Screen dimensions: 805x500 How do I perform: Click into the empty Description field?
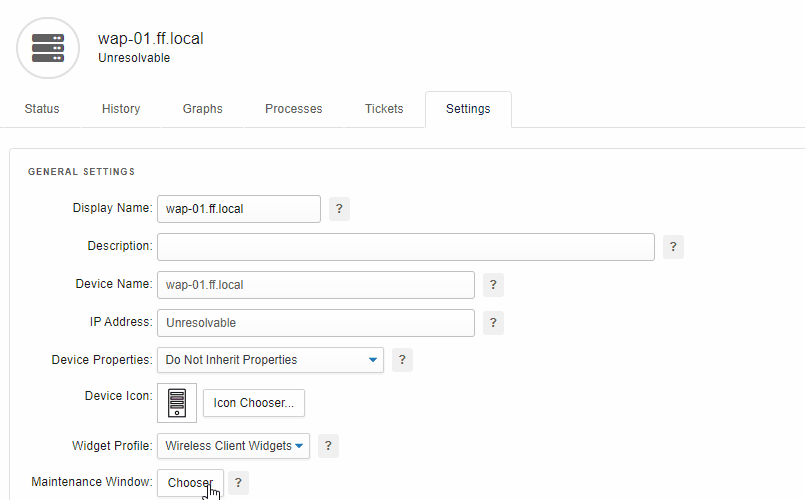406,247
